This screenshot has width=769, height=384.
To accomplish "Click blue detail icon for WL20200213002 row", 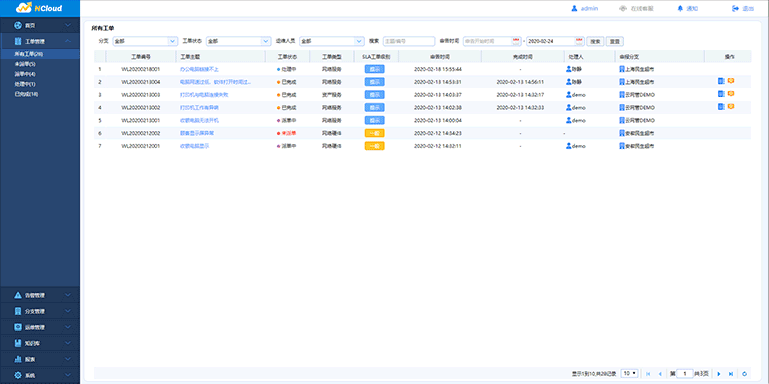I will [721, 106].
